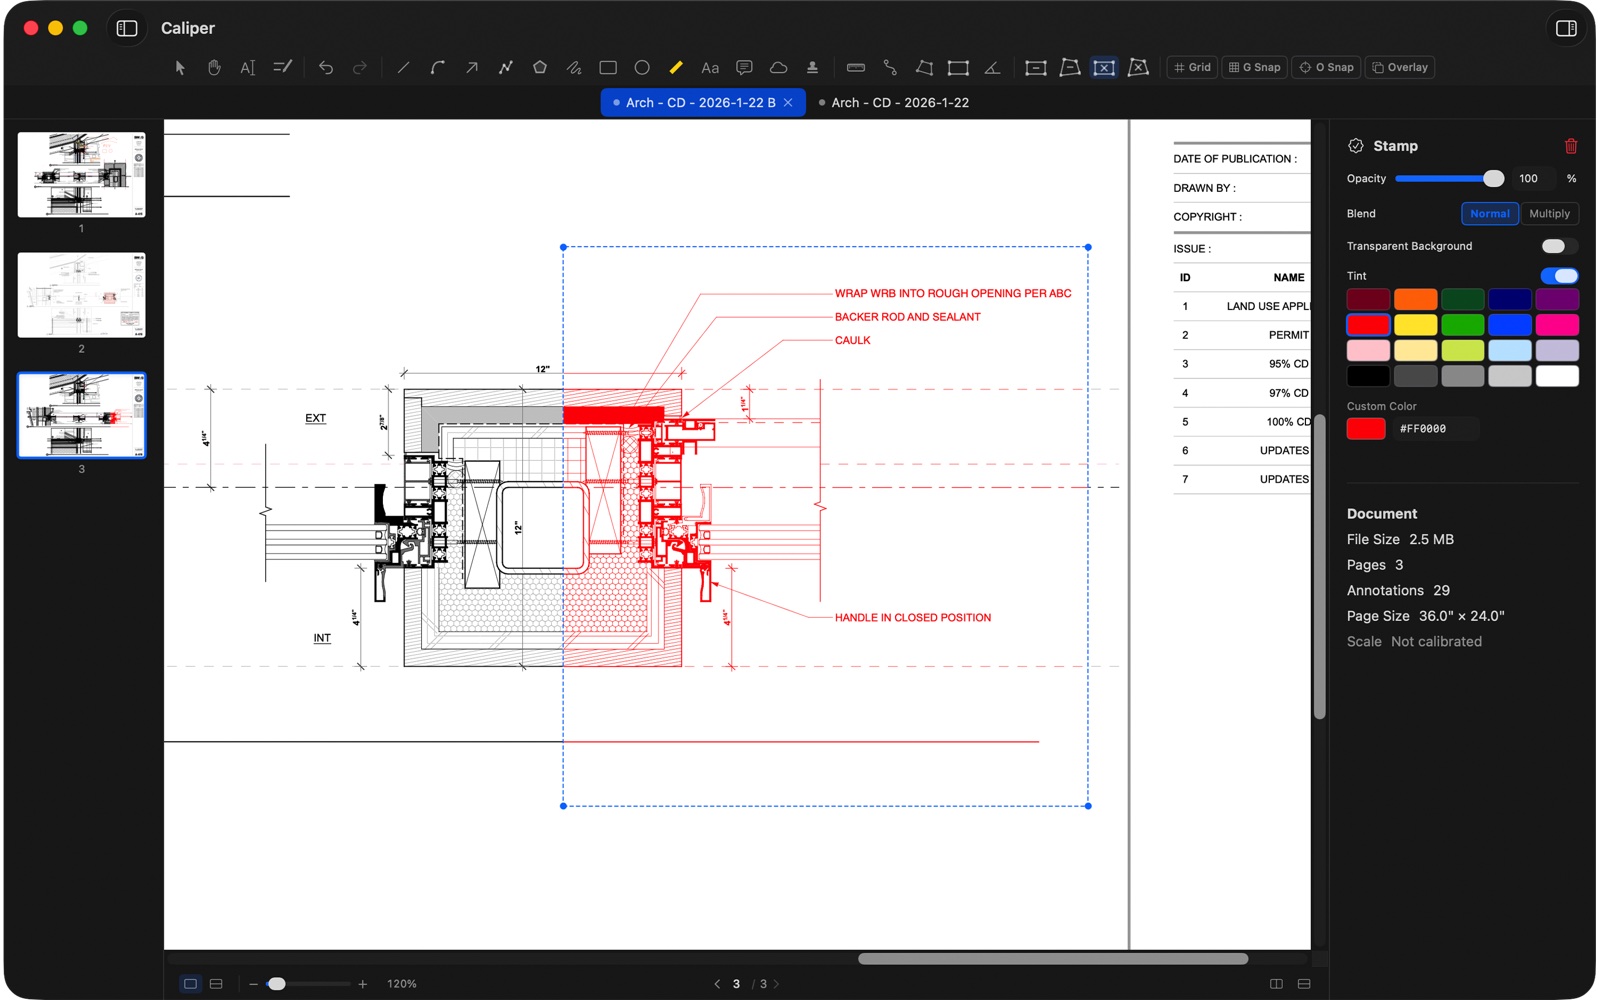Undo the last action
The image size is (1600, 1000).
[326, 68]
